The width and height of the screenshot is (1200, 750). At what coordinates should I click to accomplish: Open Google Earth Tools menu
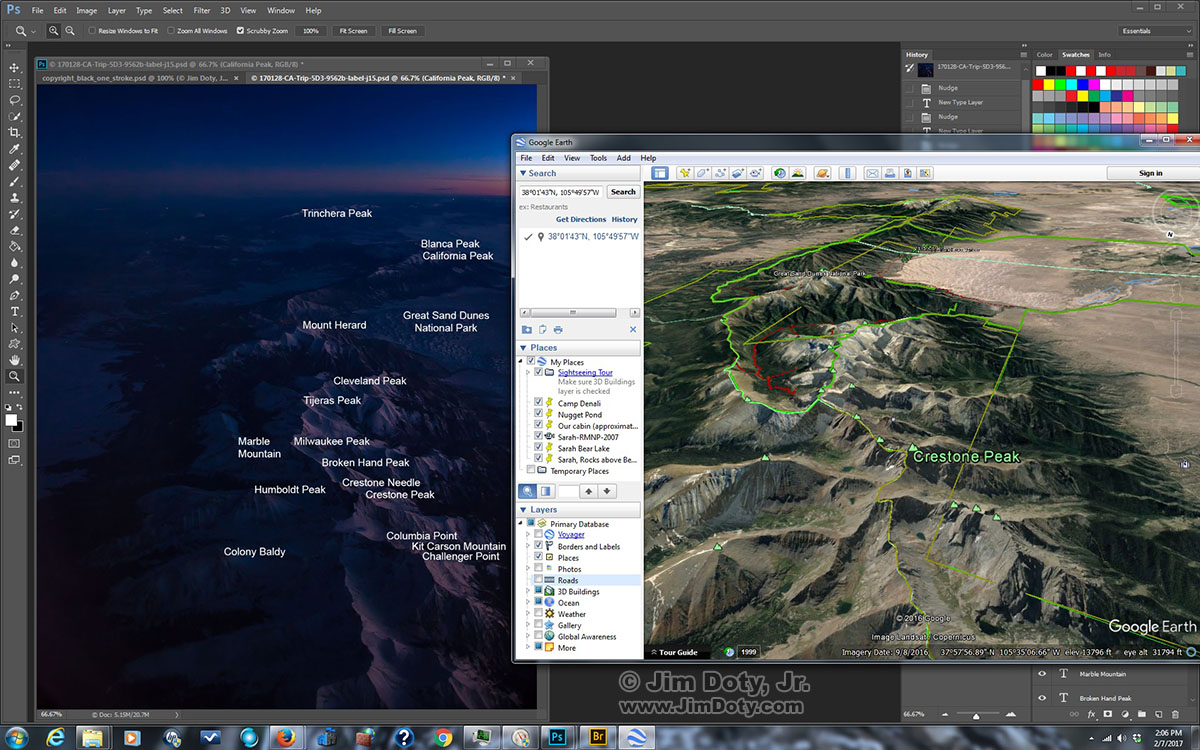pyautogui.click(x=598, y=158)
